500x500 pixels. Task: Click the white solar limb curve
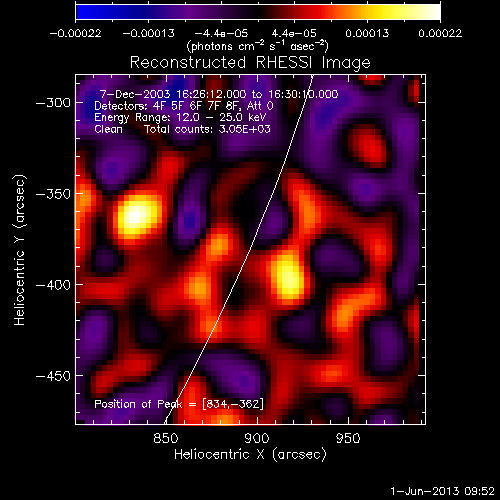[x=239, y=250]
